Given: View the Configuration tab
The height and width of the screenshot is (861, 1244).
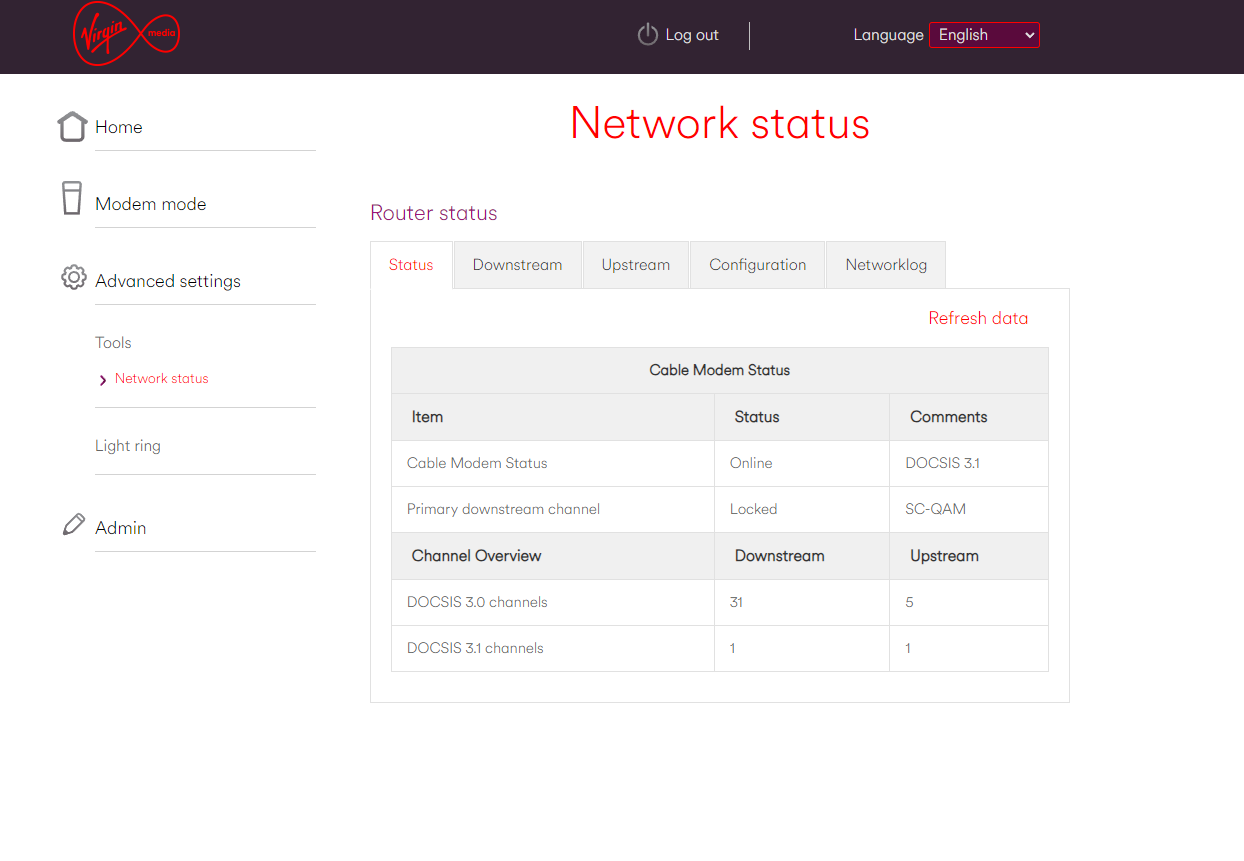Looking at the screenshot, I should tap(757, 264).
